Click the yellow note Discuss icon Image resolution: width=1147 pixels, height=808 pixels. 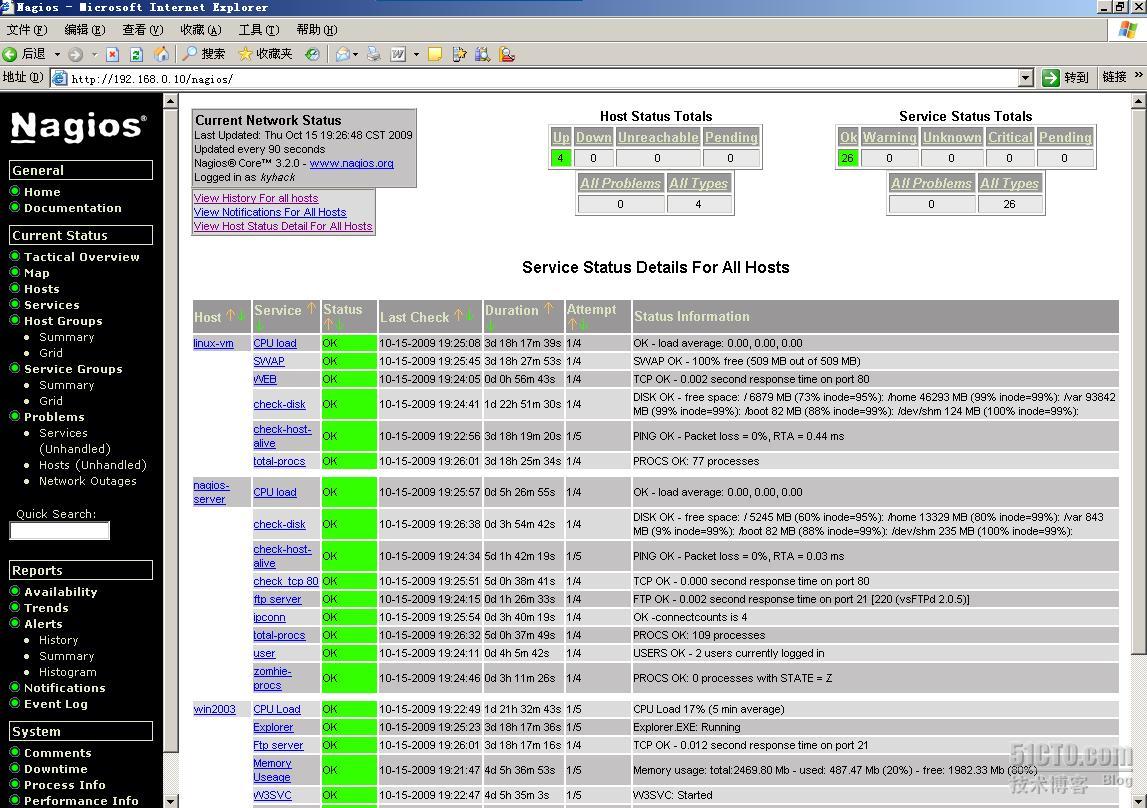[x=435, y=54]
